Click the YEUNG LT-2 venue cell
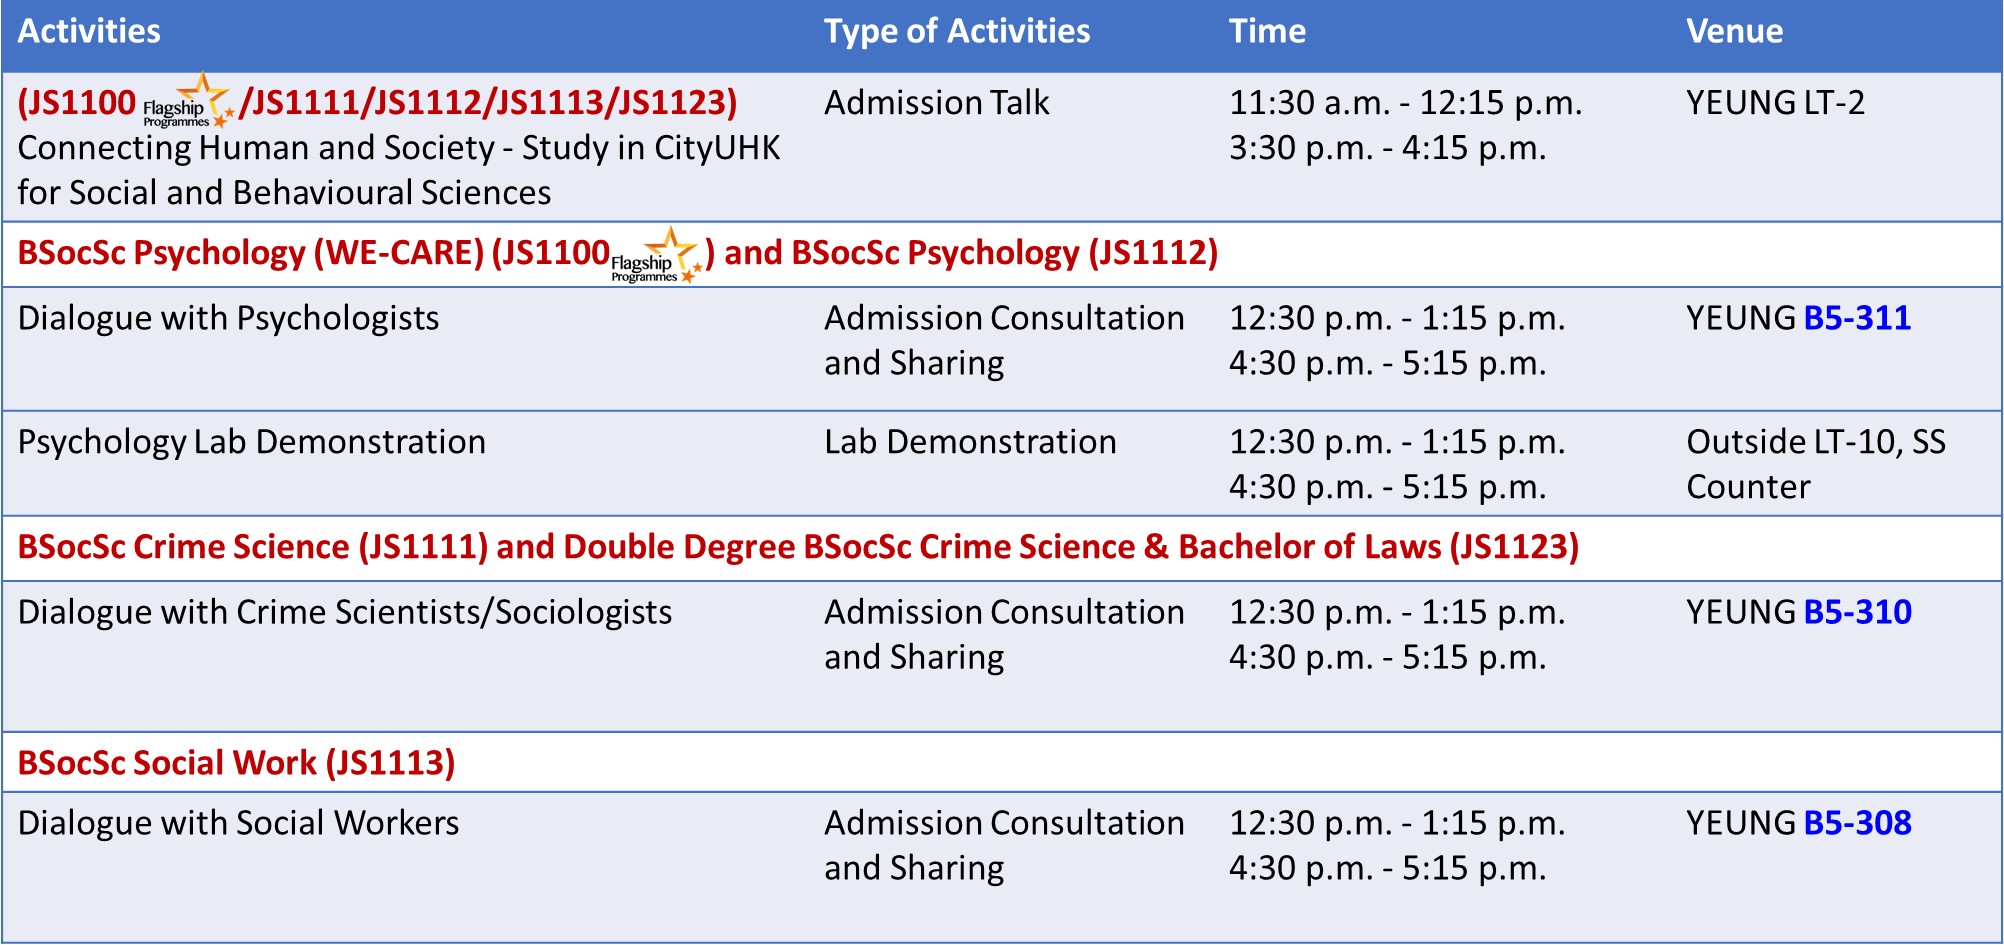The image size is (2004, 945). pos(1775,103)
